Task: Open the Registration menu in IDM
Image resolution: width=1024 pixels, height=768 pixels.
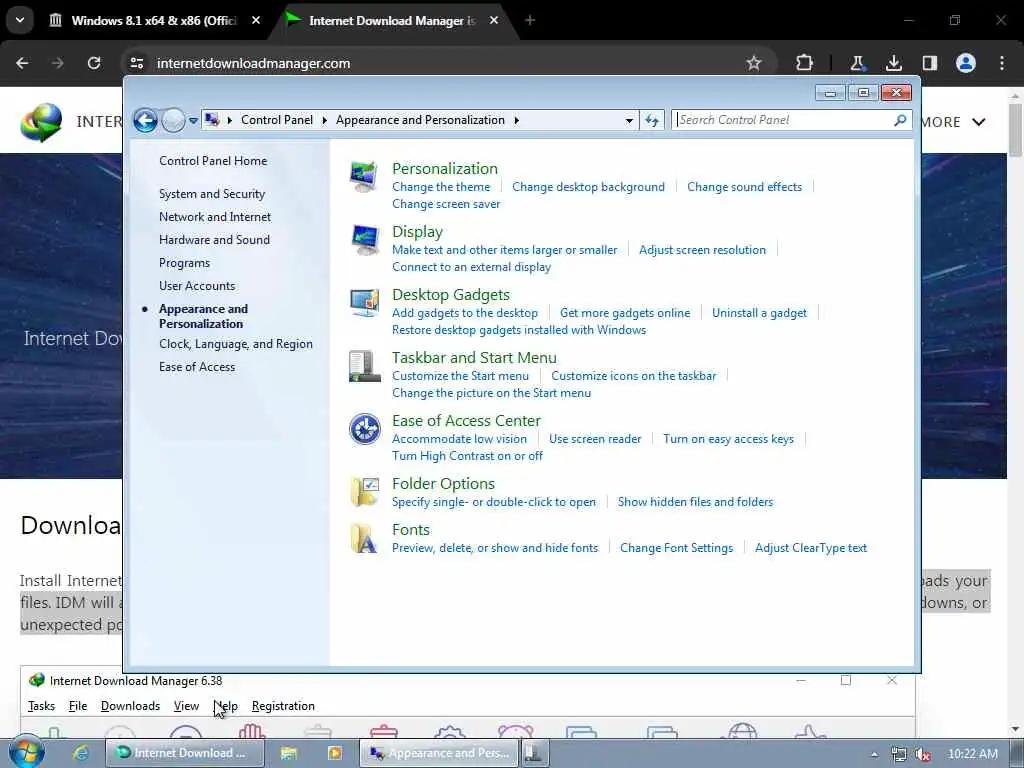Action: [x=283, y=706]
